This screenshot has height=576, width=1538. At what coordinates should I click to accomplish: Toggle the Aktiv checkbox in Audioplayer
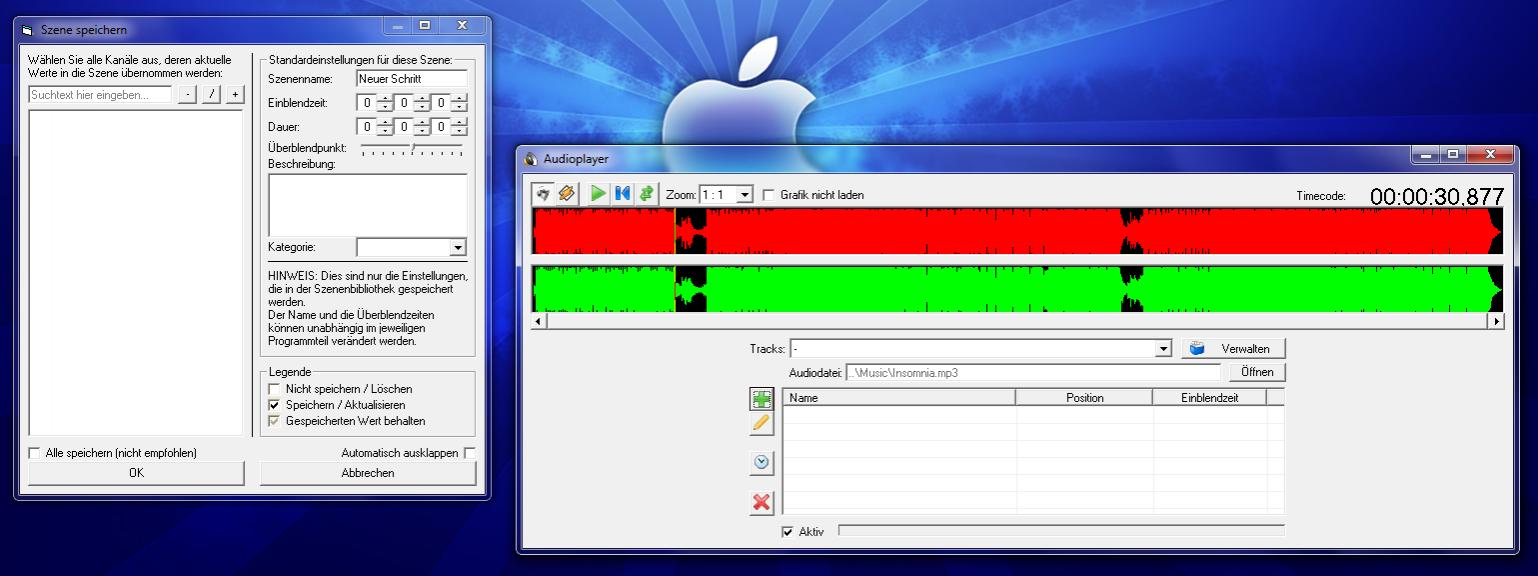pos(788,532)
